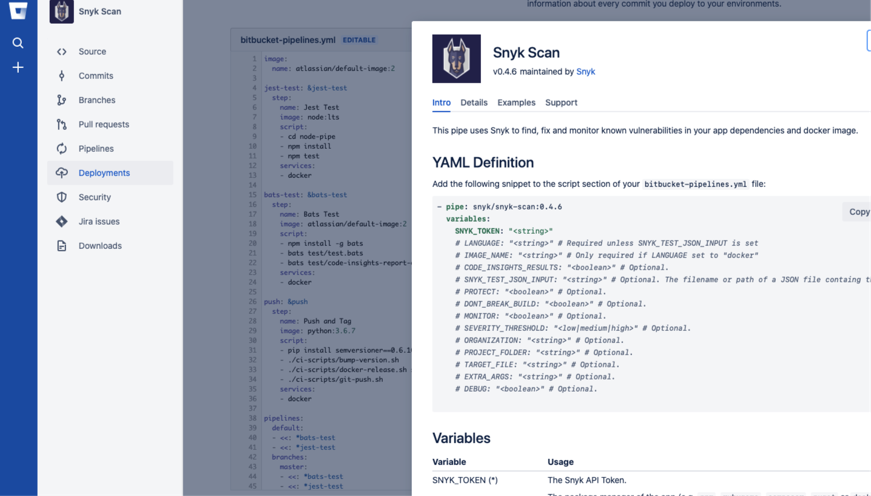Click the Bitbucket logo icon
Image resolution: width=871 pixels, height=496 pixels.
coord(18,10)
